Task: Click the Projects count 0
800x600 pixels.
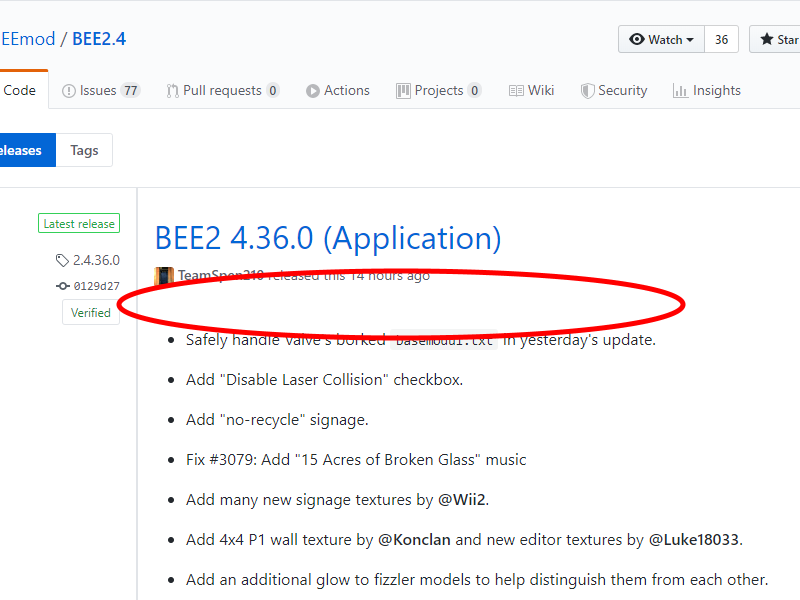Action: (x=474, y=91)
